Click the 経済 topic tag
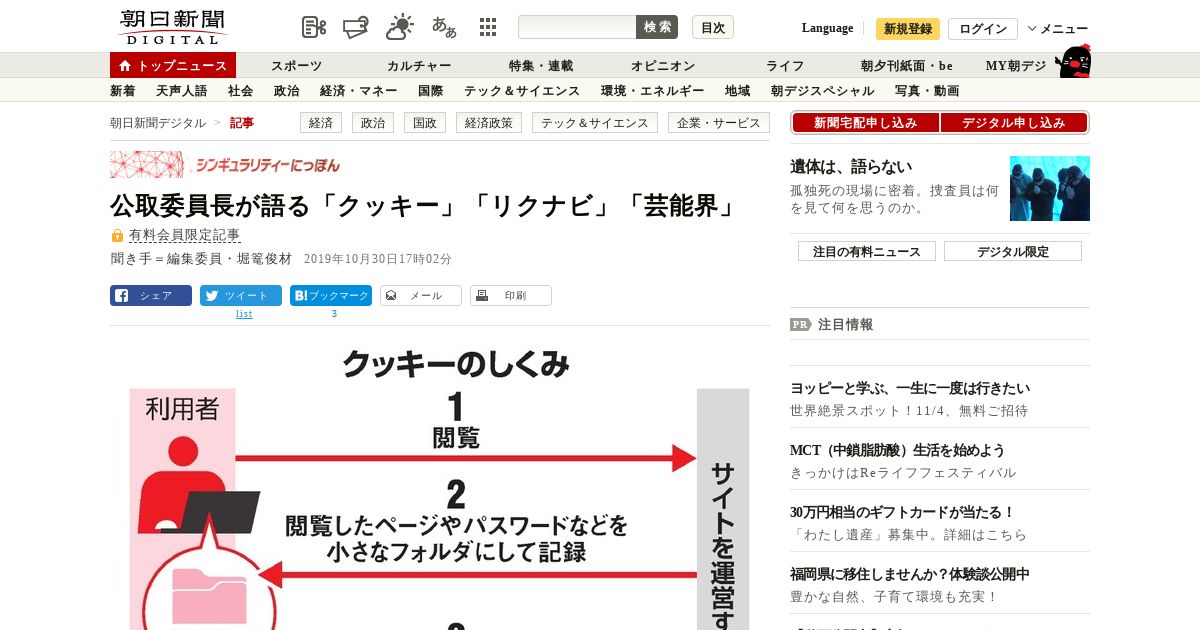The height and width of the screenshot is (630, 1200). (321, 123)
